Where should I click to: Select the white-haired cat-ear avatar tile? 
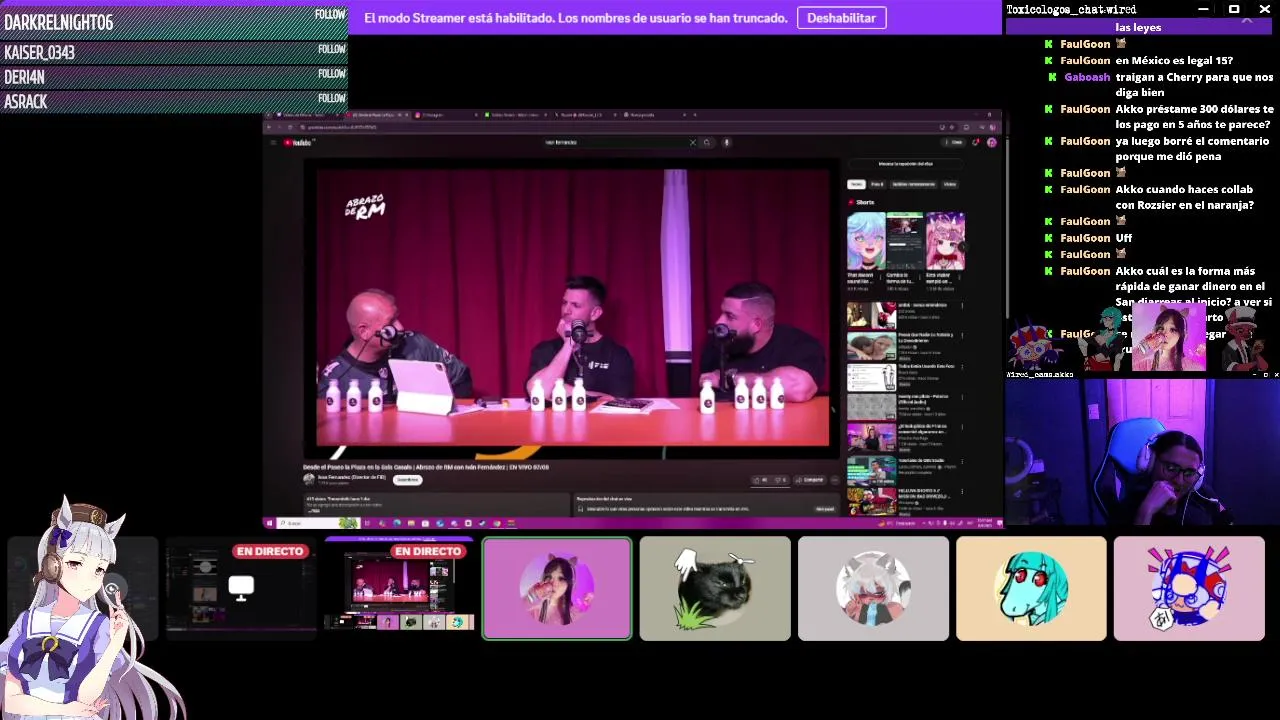(x=873, y=588)
